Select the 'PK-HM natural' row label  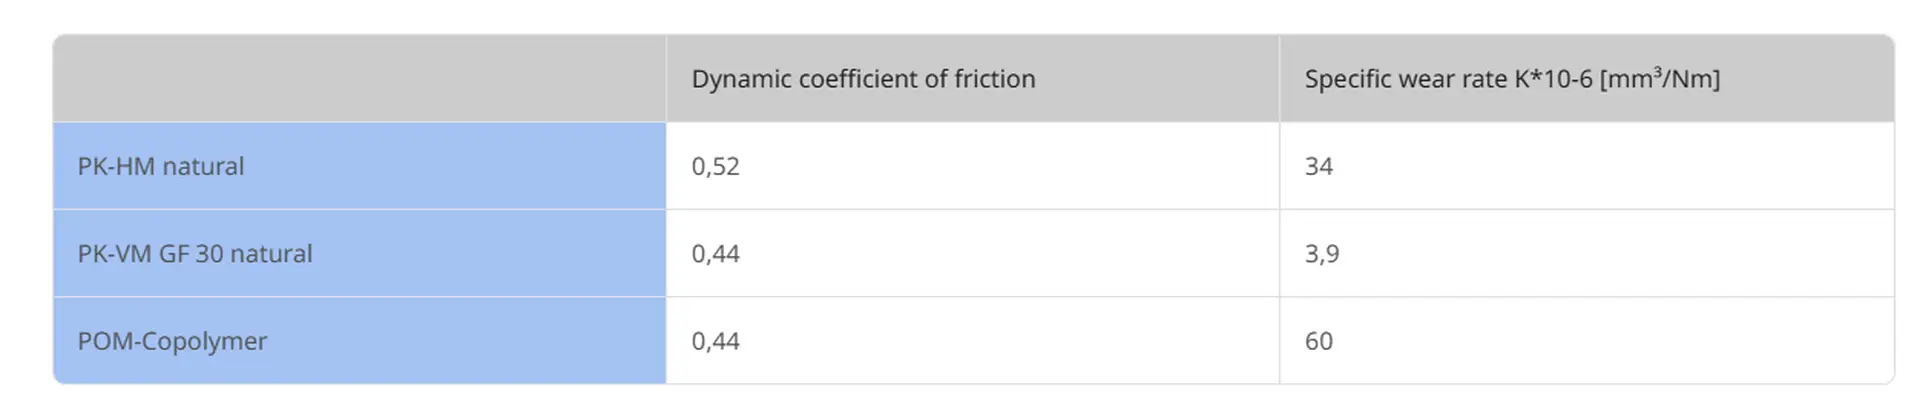[x=161, y=166]
